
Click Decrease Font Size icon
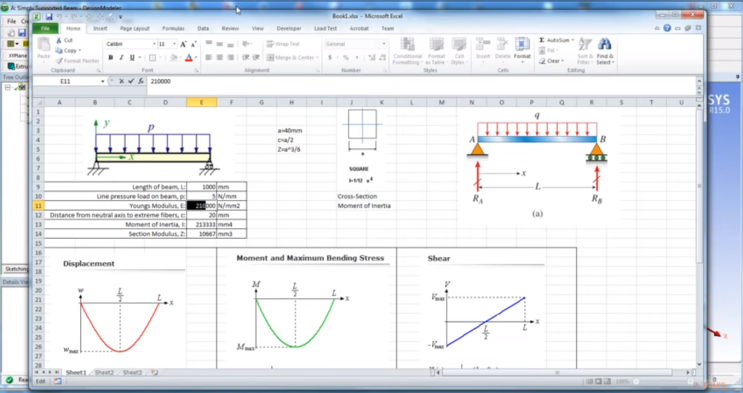click(193, 44)
